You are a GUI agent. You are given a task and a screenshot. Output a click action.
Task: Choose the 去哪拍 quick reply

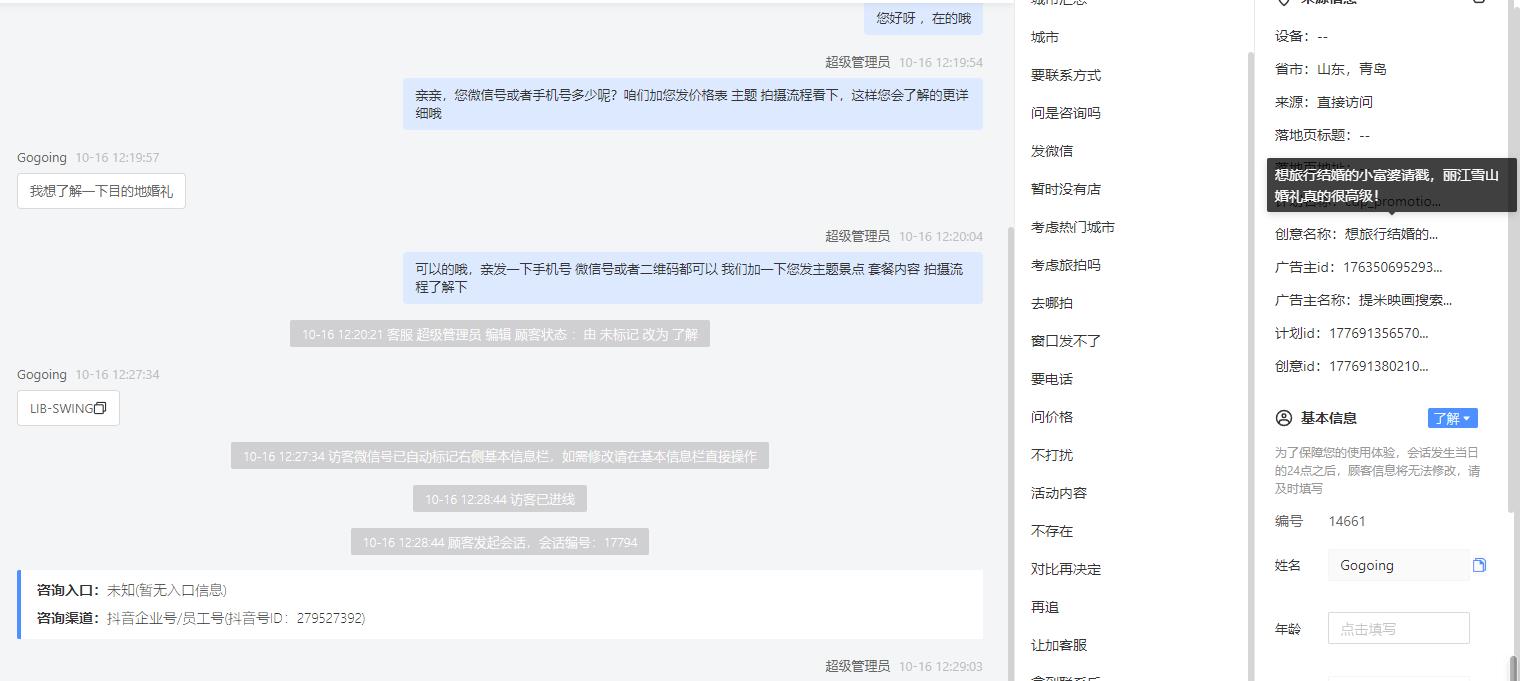(x=1052, y=303)
